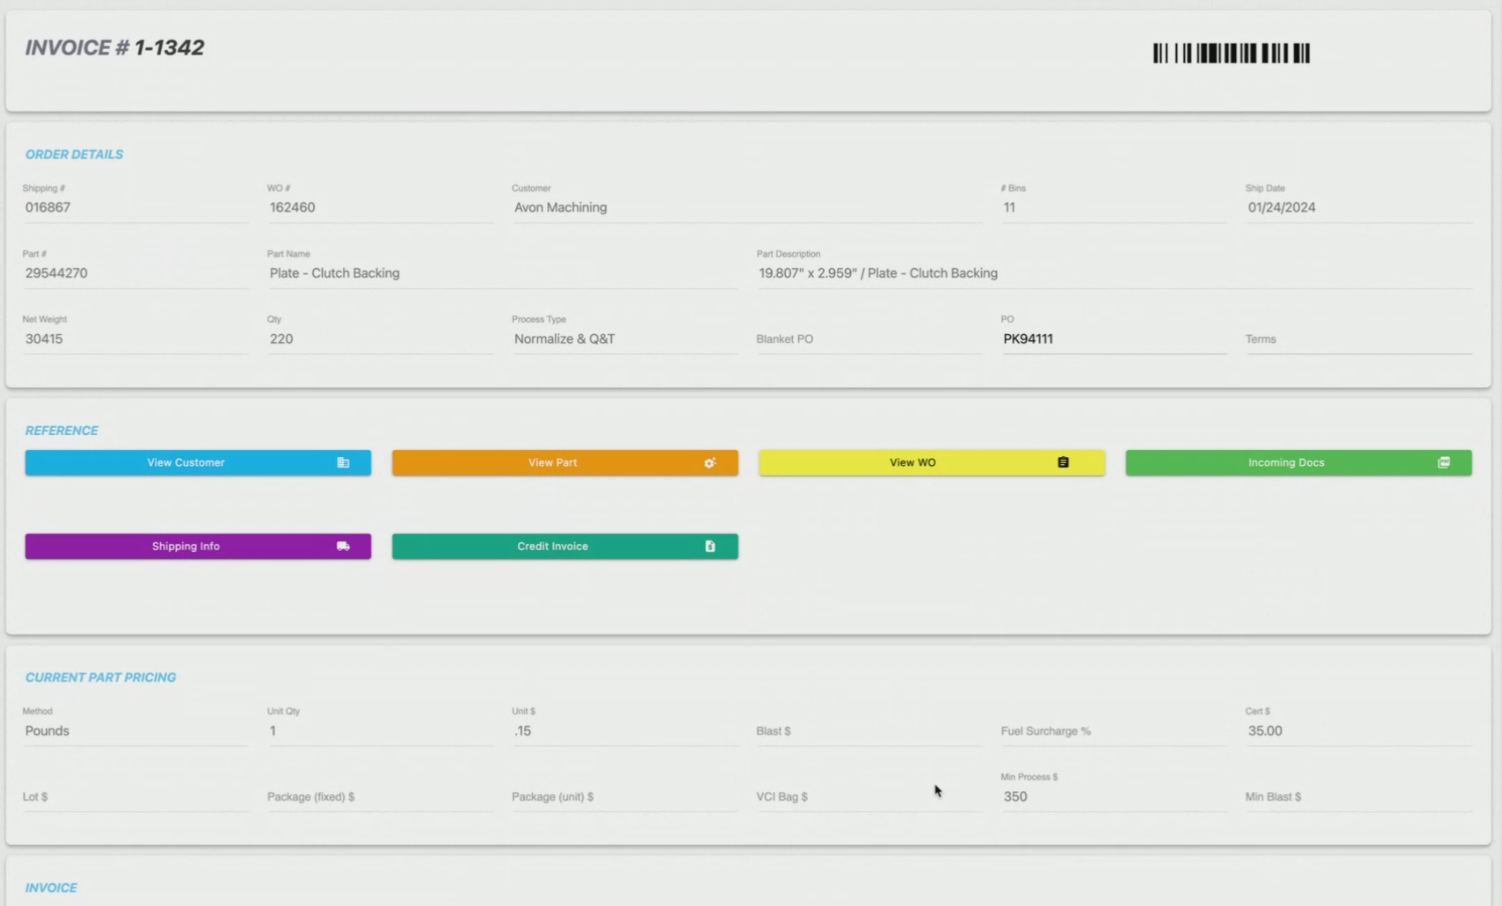Click the ORDER DETAILS section heading
Image resolution: width=1502 pixels, height=906 pixels.
pyautogui.click(x=74, y=155)
